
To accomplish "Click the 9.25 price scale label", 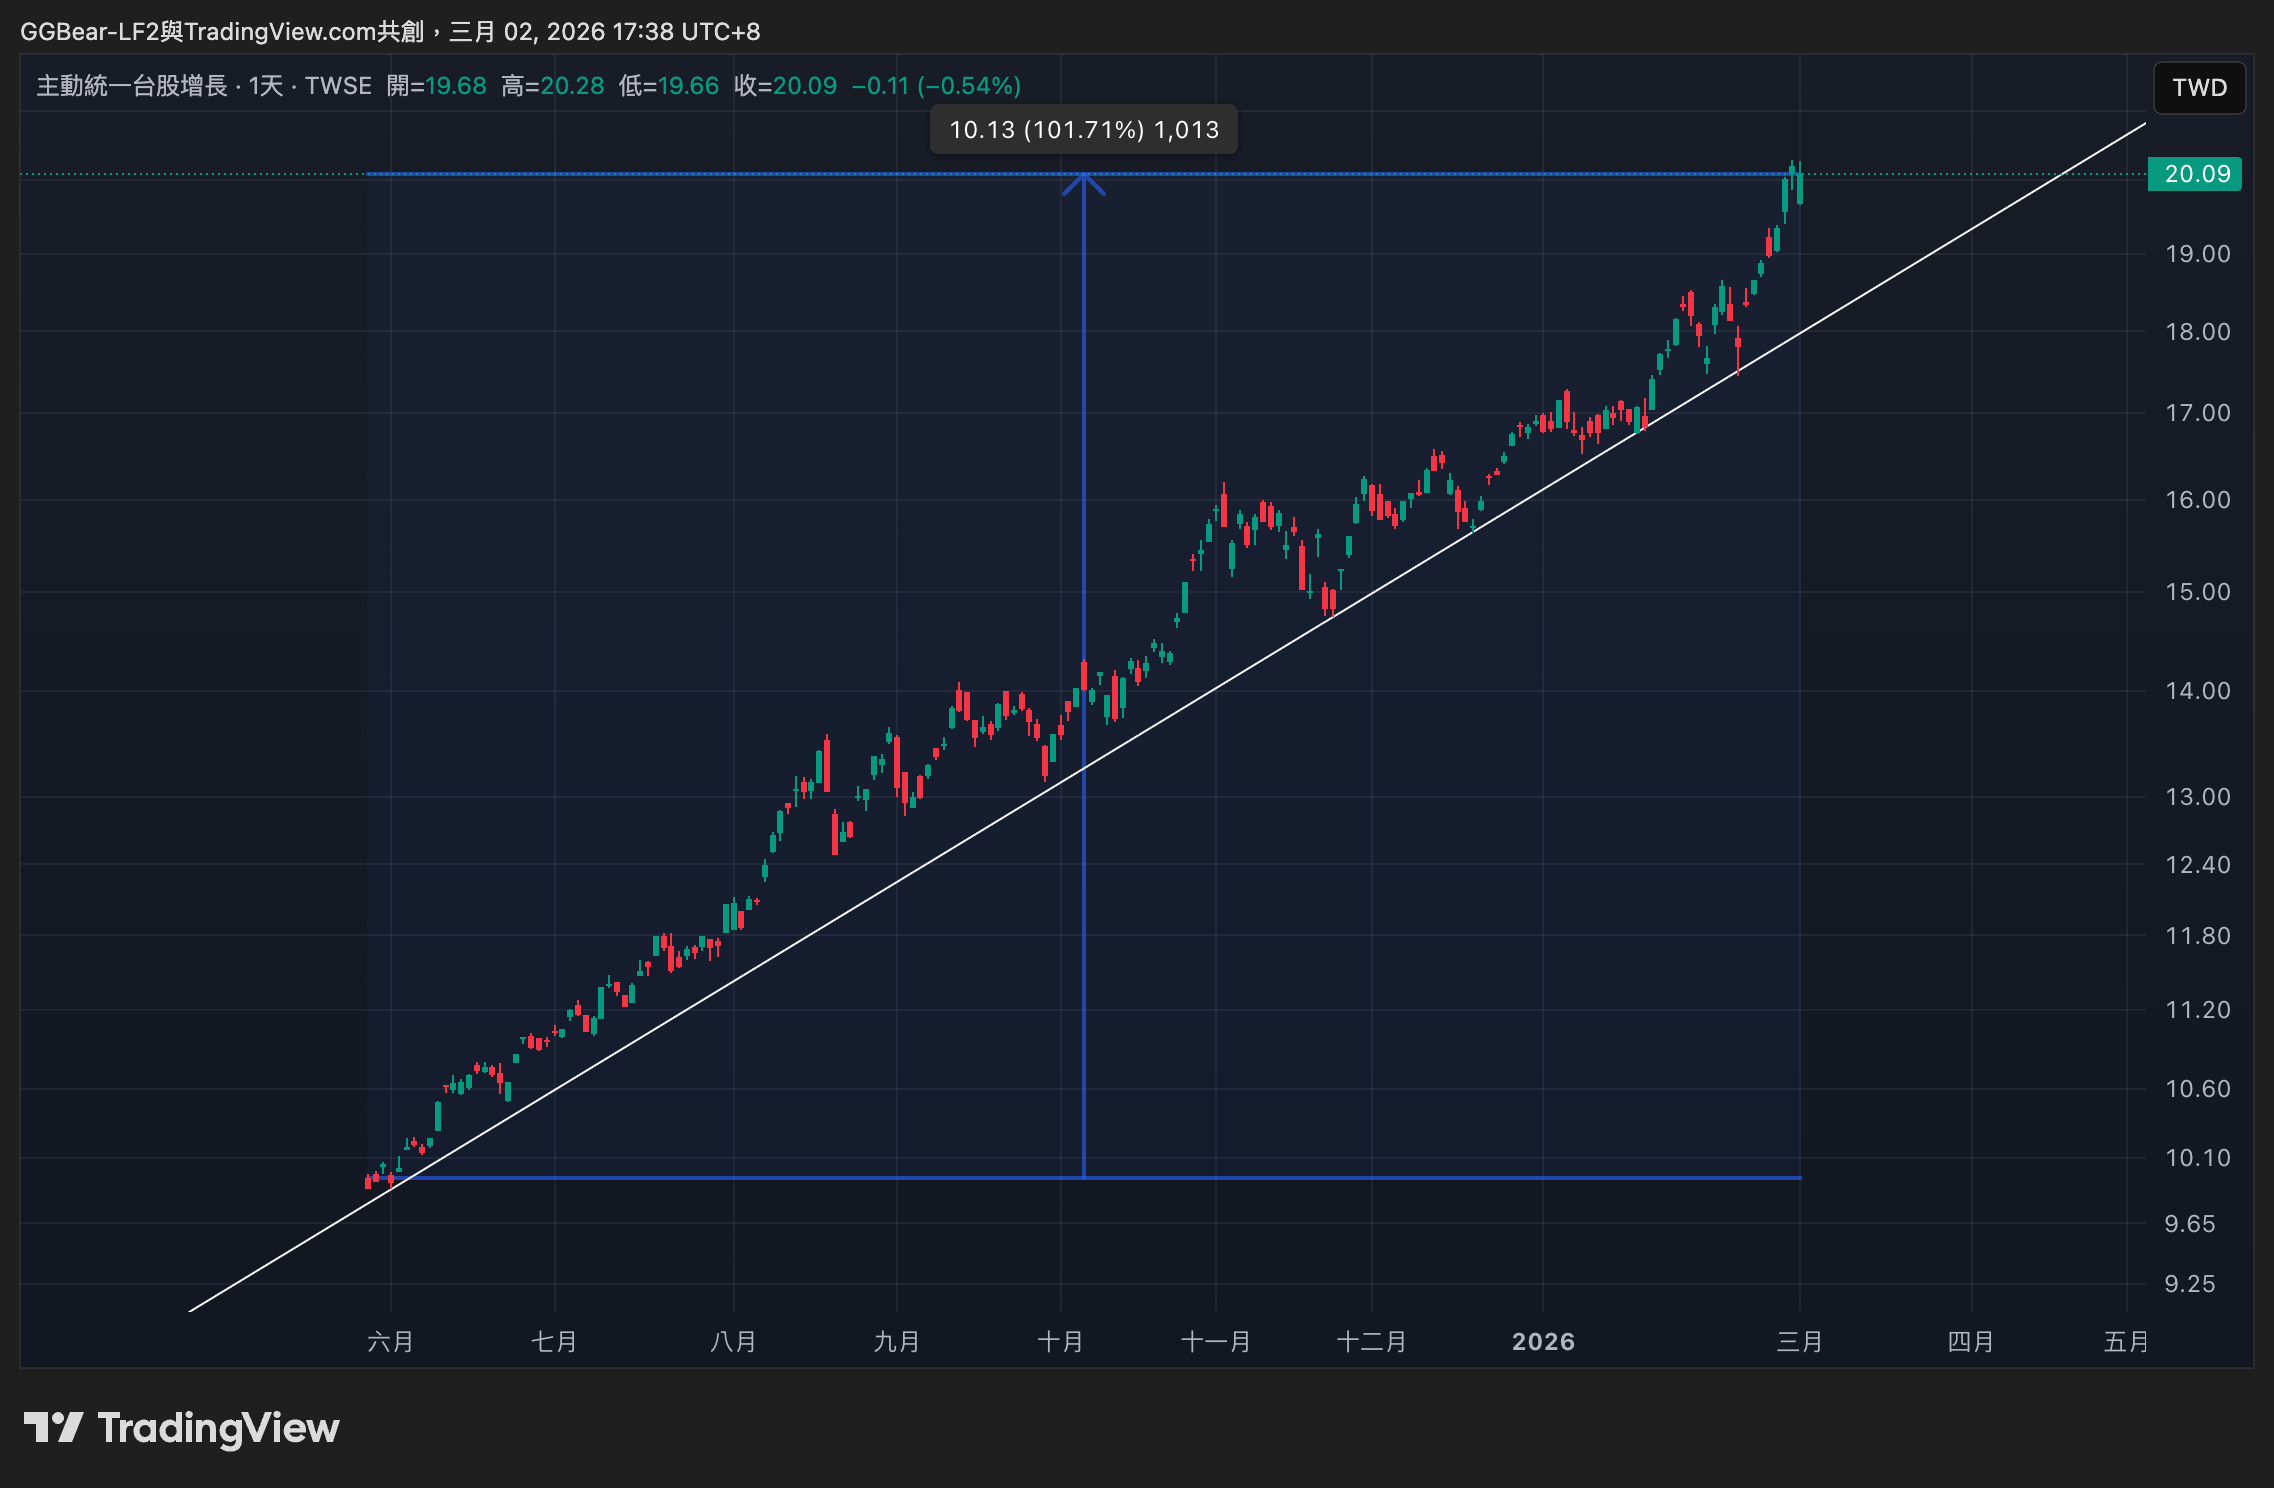I will click(2189, 1284).
